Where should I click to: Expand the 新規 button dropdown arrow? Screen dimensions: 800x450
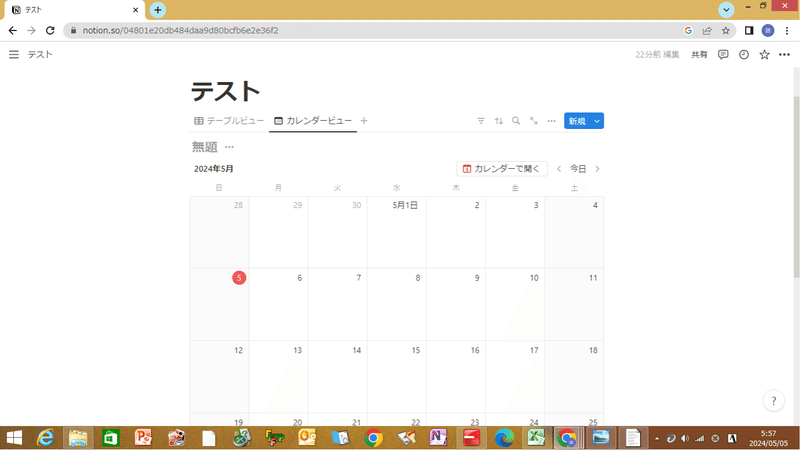click(597, 121)
